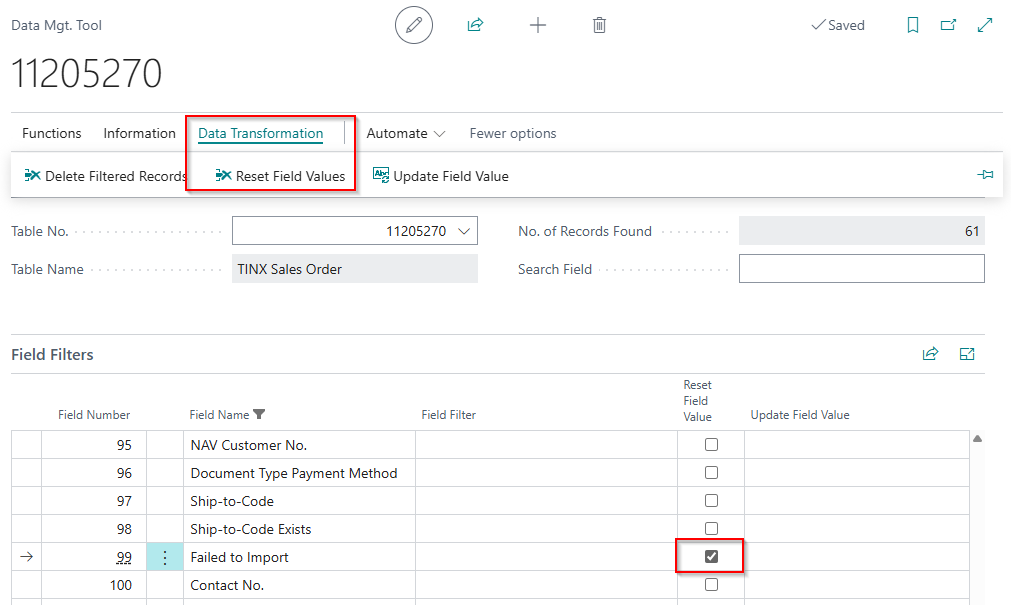Click the Field Number column header
Screen dimensions: 1011x605
point(94,415)
